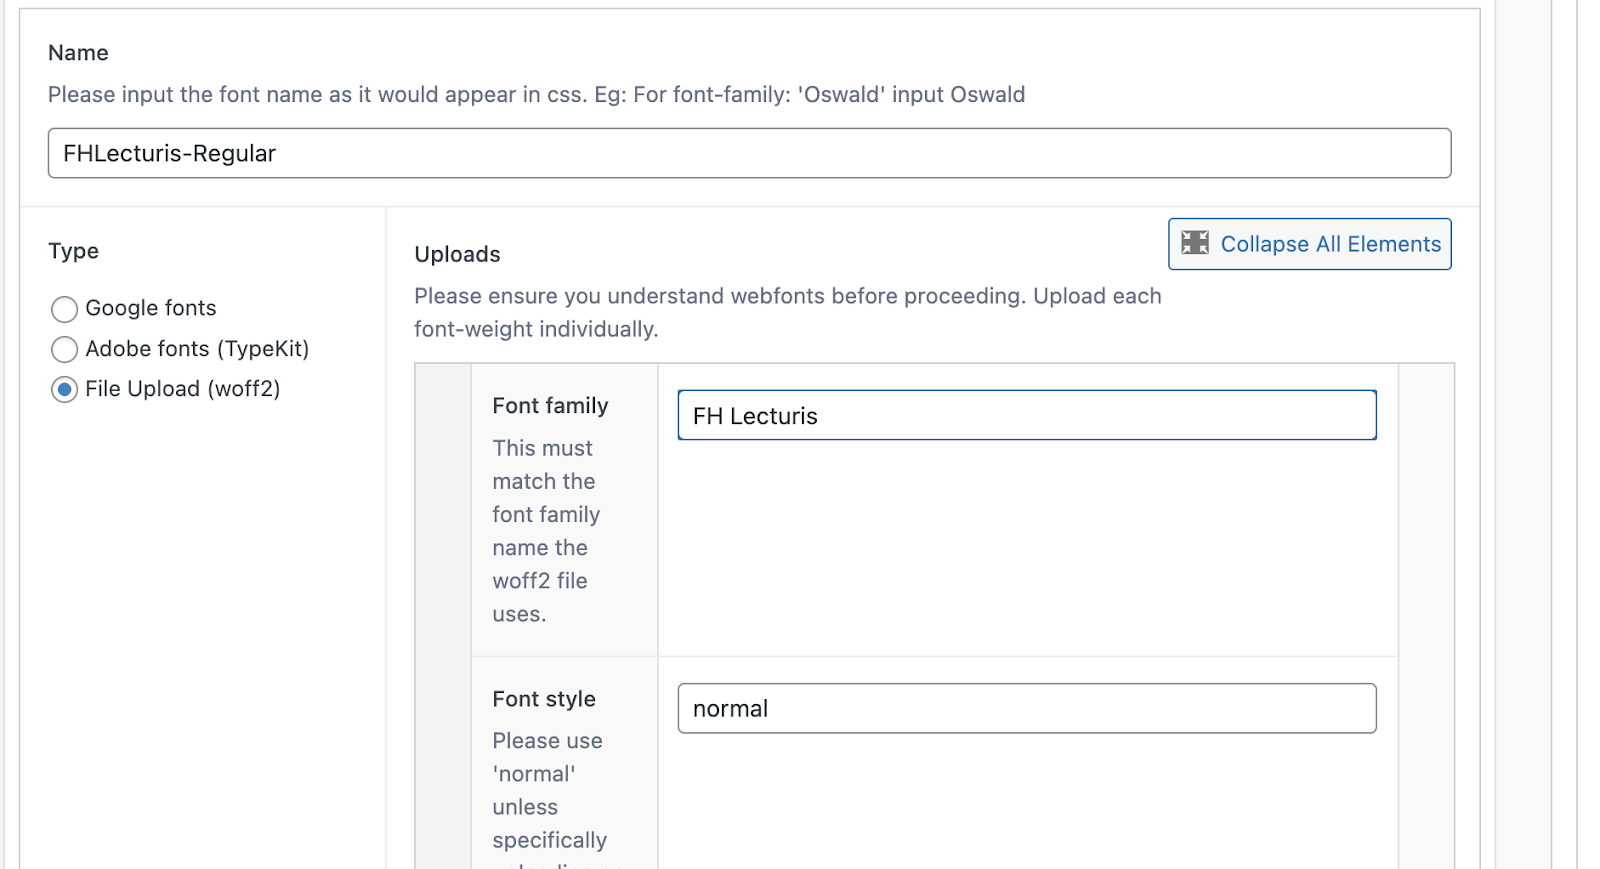Select the Google fonts radio option
The image size is (1600, 869).
[65, 309]
